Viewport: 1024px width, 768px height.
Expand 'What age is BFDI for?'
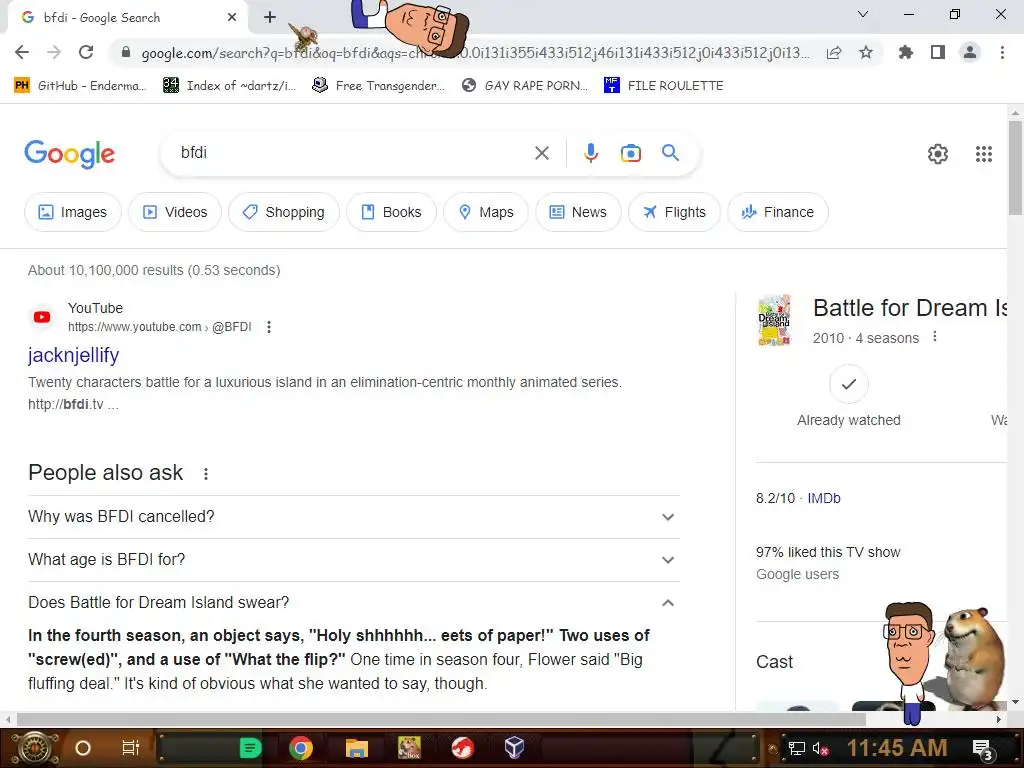click(353, 560)
